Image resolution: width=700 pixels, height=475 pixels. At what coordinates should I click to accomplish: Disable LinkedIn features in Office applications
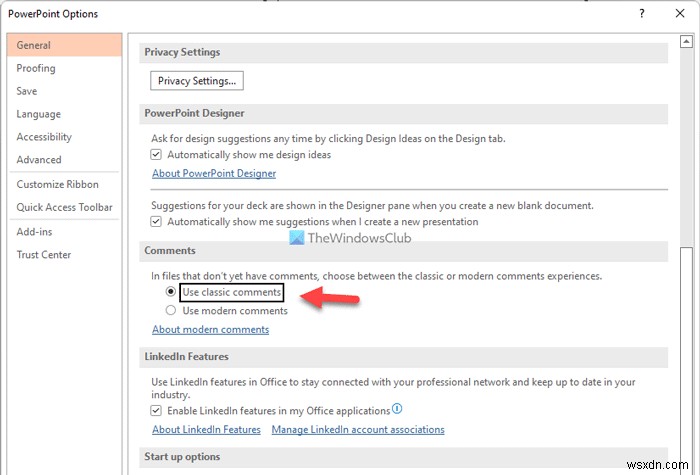156,410
